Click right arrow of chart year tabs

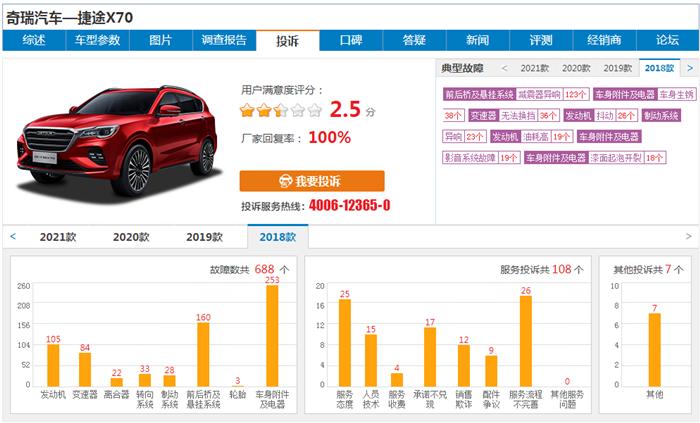[x=688, y=236]
